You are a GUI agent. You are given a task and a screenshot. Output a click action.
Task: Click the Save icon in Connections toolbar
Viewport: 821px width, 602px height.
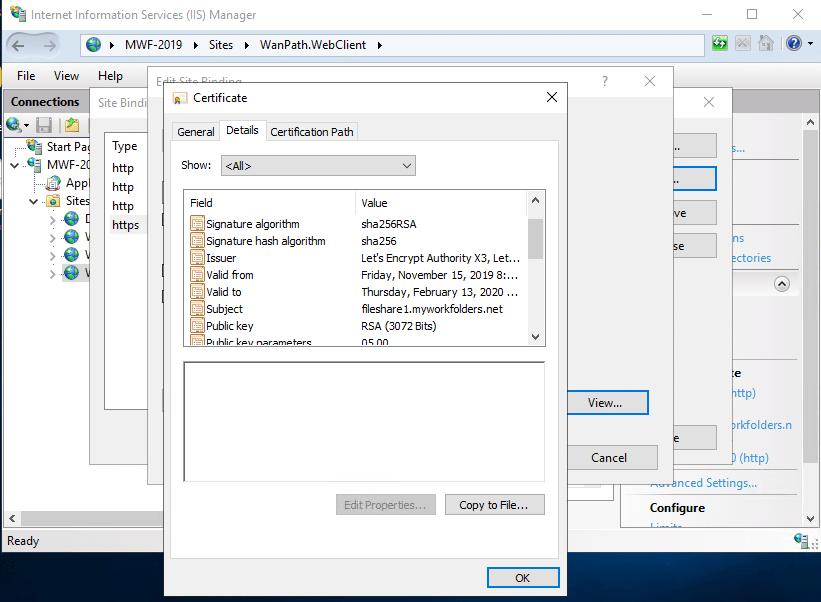pos(44,125)
